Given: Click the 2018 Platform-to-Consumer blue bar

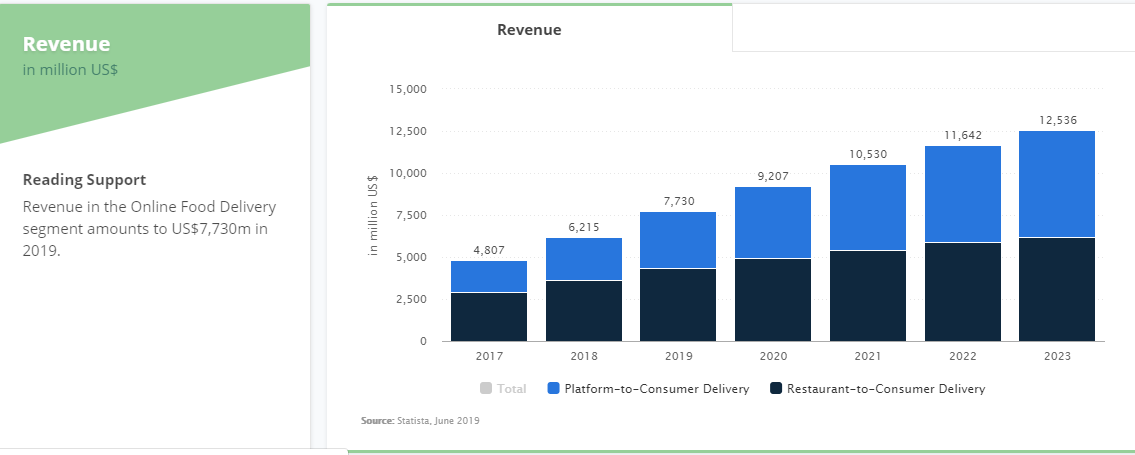Looking at the screenshot, I should (x=584, y=258).
